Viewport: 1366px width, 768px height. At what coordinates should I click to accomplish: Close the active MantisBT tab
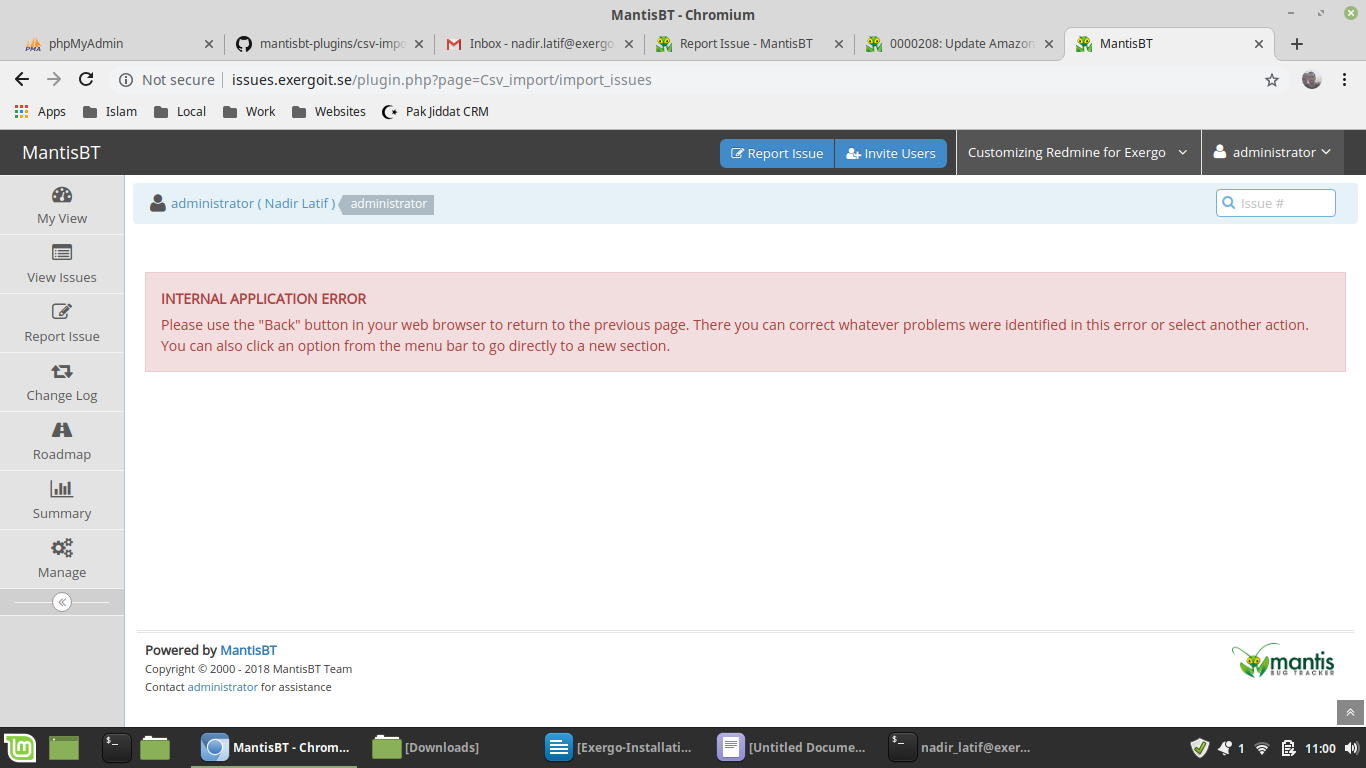point(1259,44)
